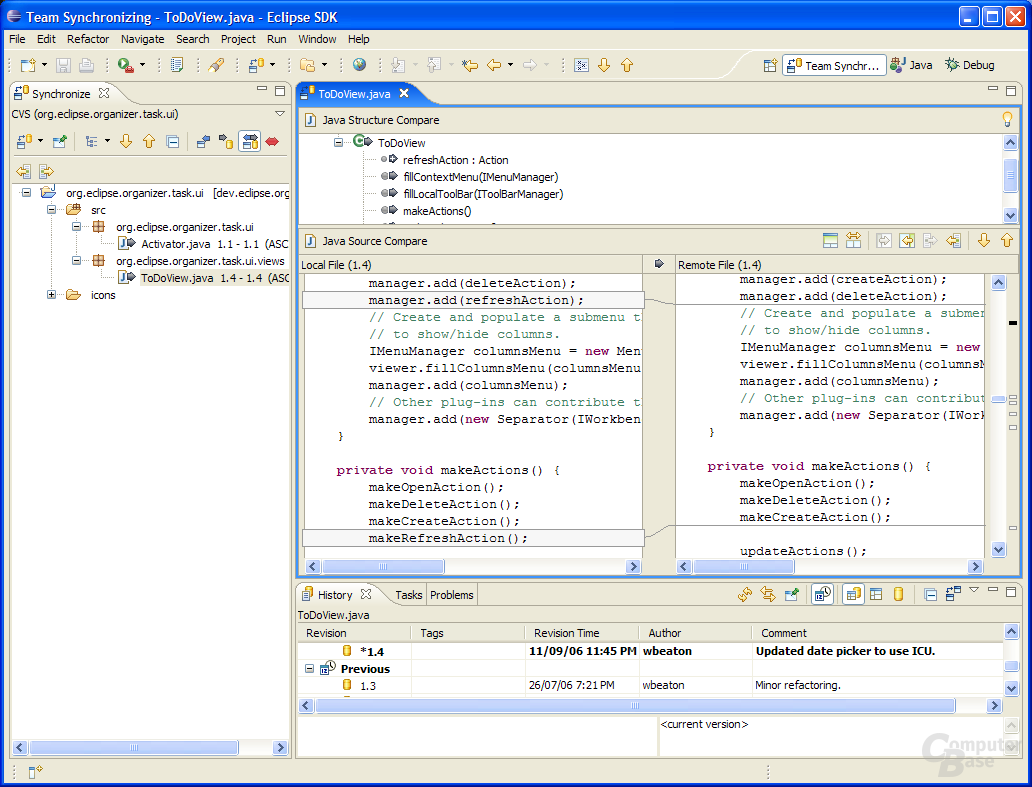Click Go to Next Difference in Synchronize view
This screenshot has height=787, width=1032.
tap(126, 141)
